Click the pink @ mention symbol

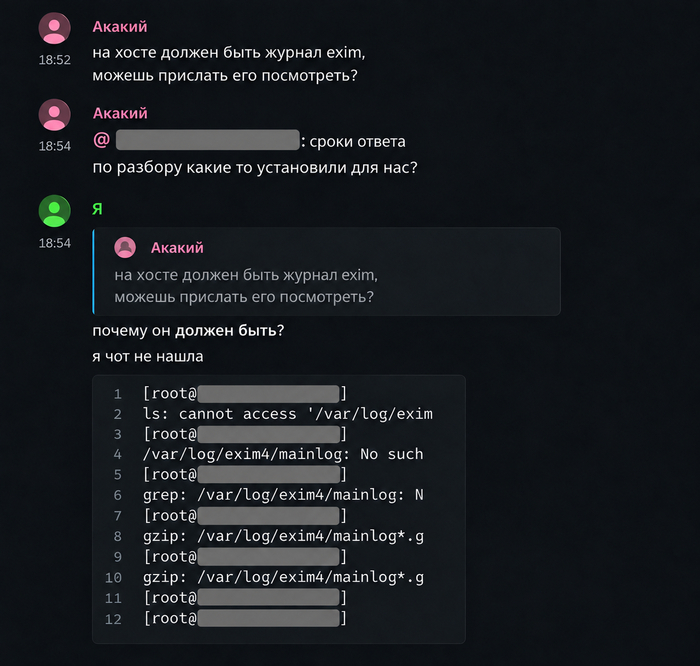[x=102, y=140]
